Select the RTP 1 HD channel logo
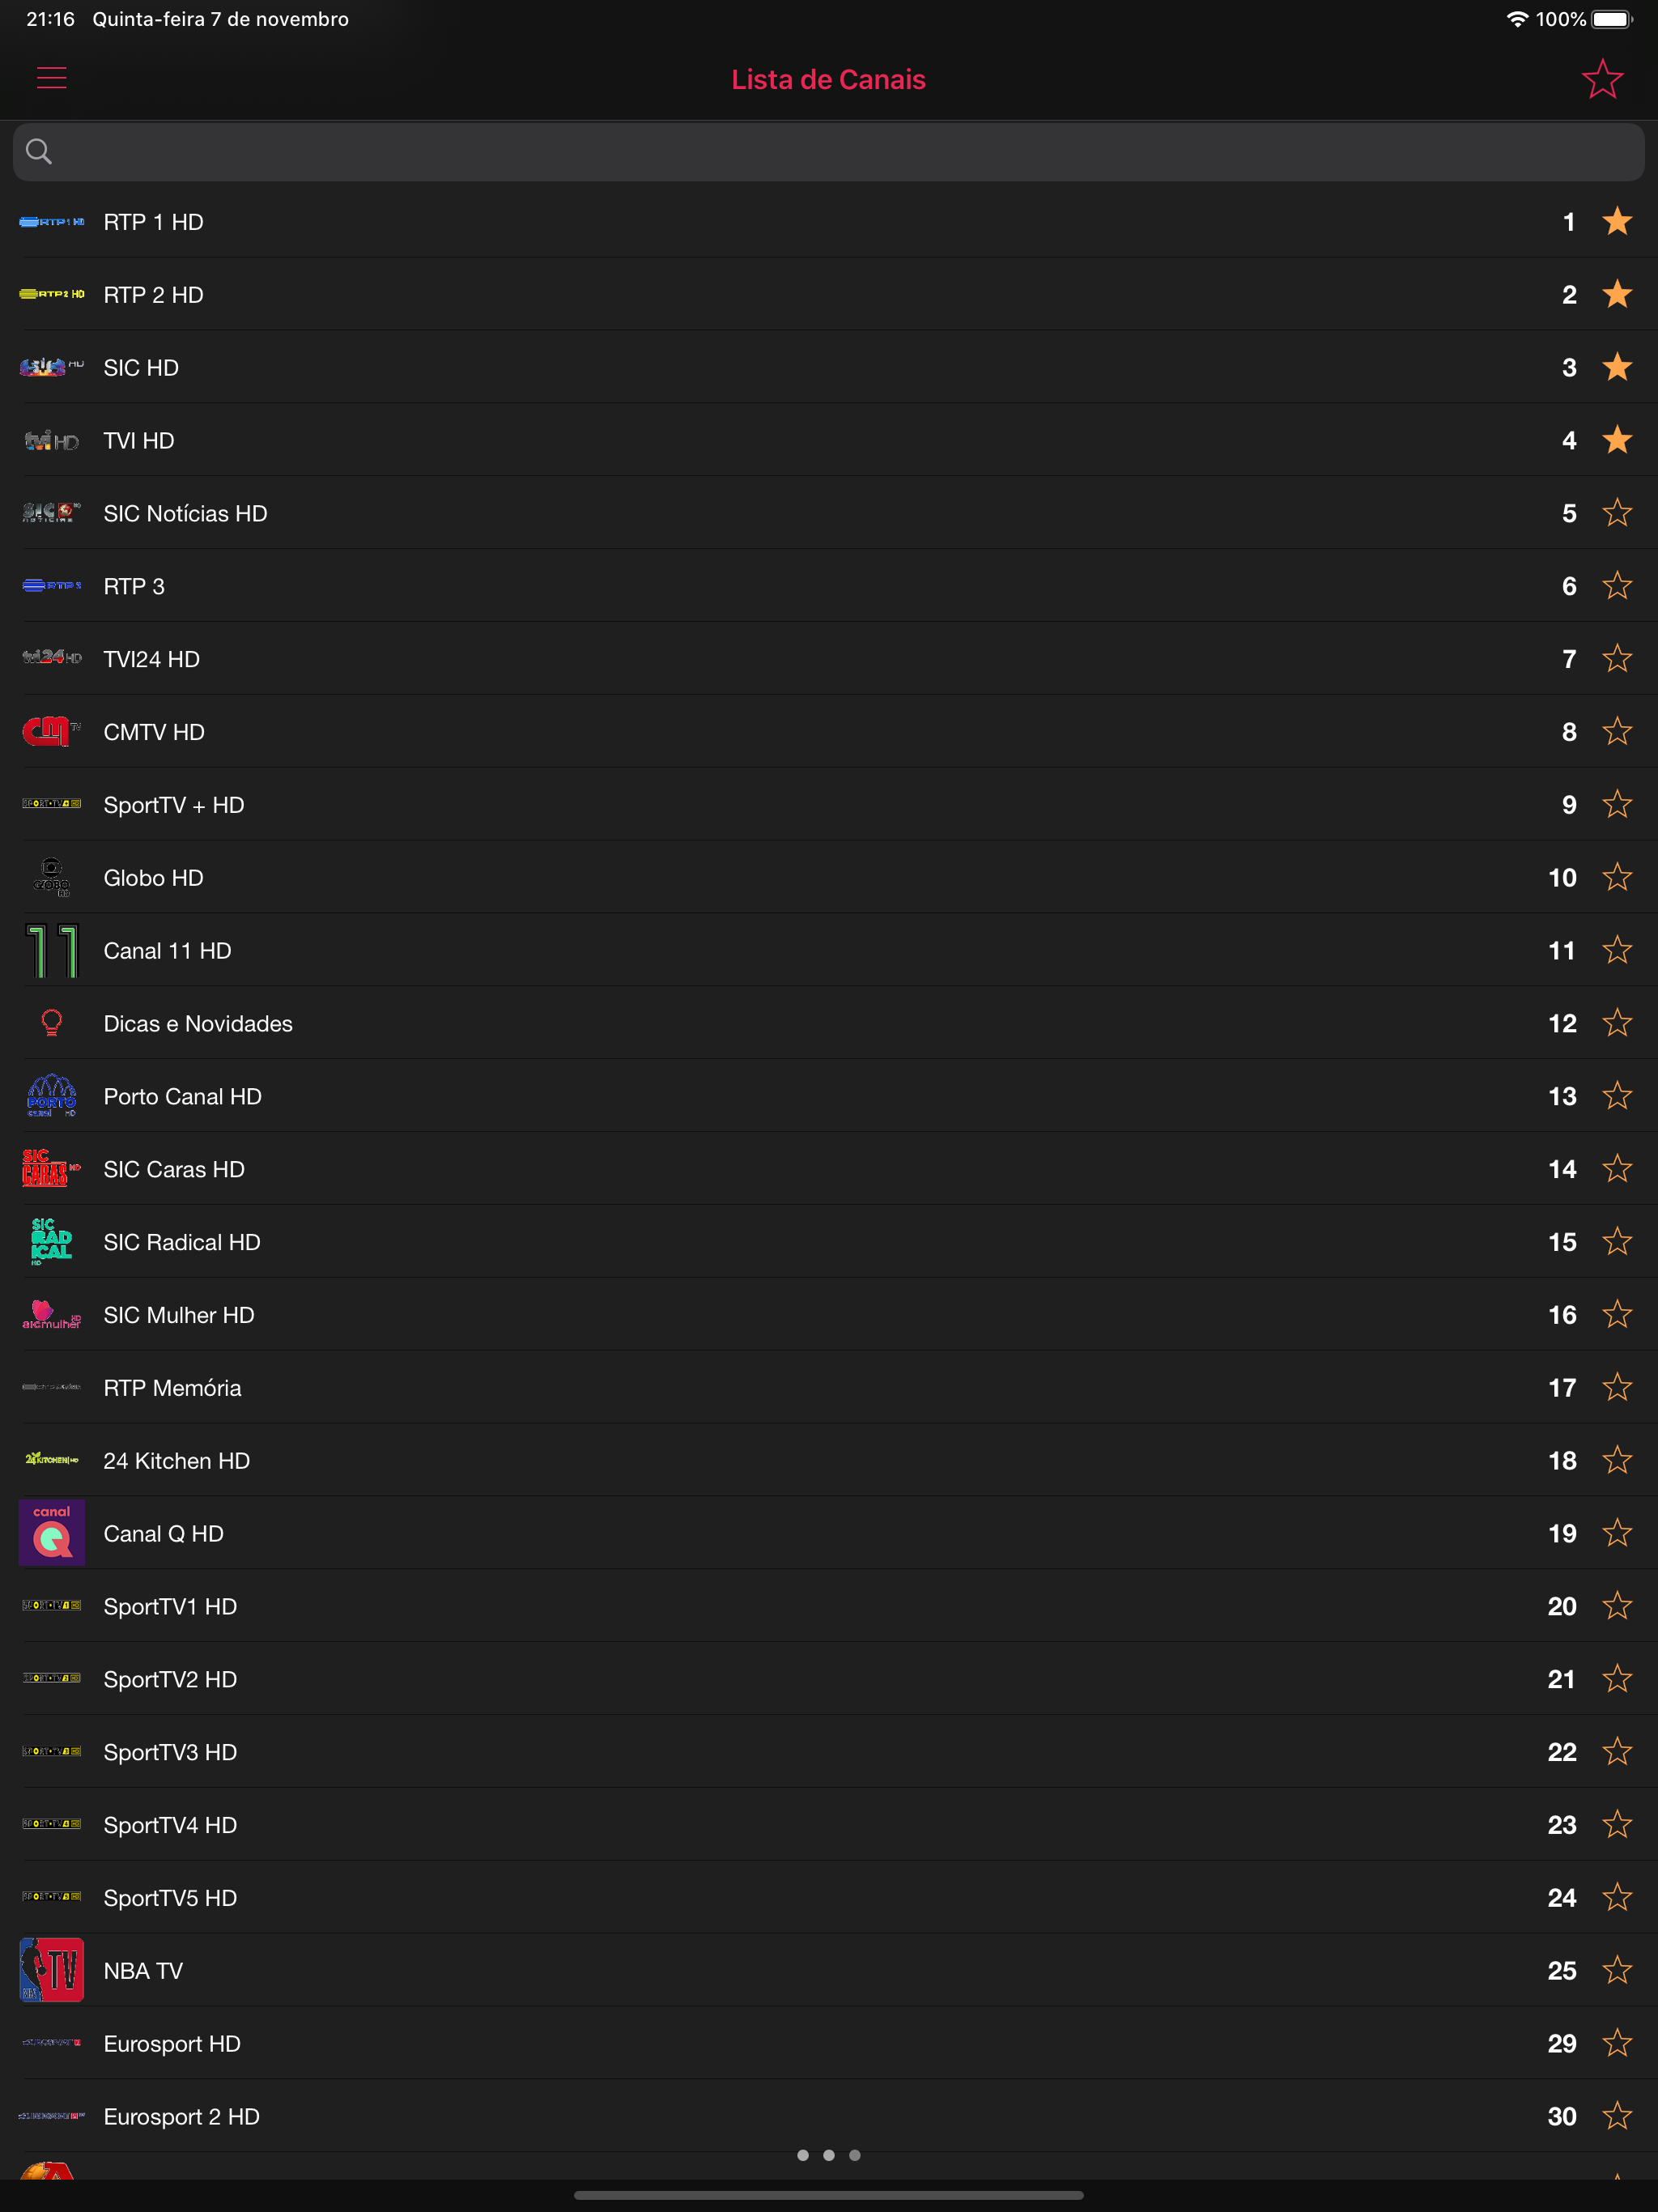Image resolution: width=1658 pixels, height=2212 pixels. tap(51, 221)
